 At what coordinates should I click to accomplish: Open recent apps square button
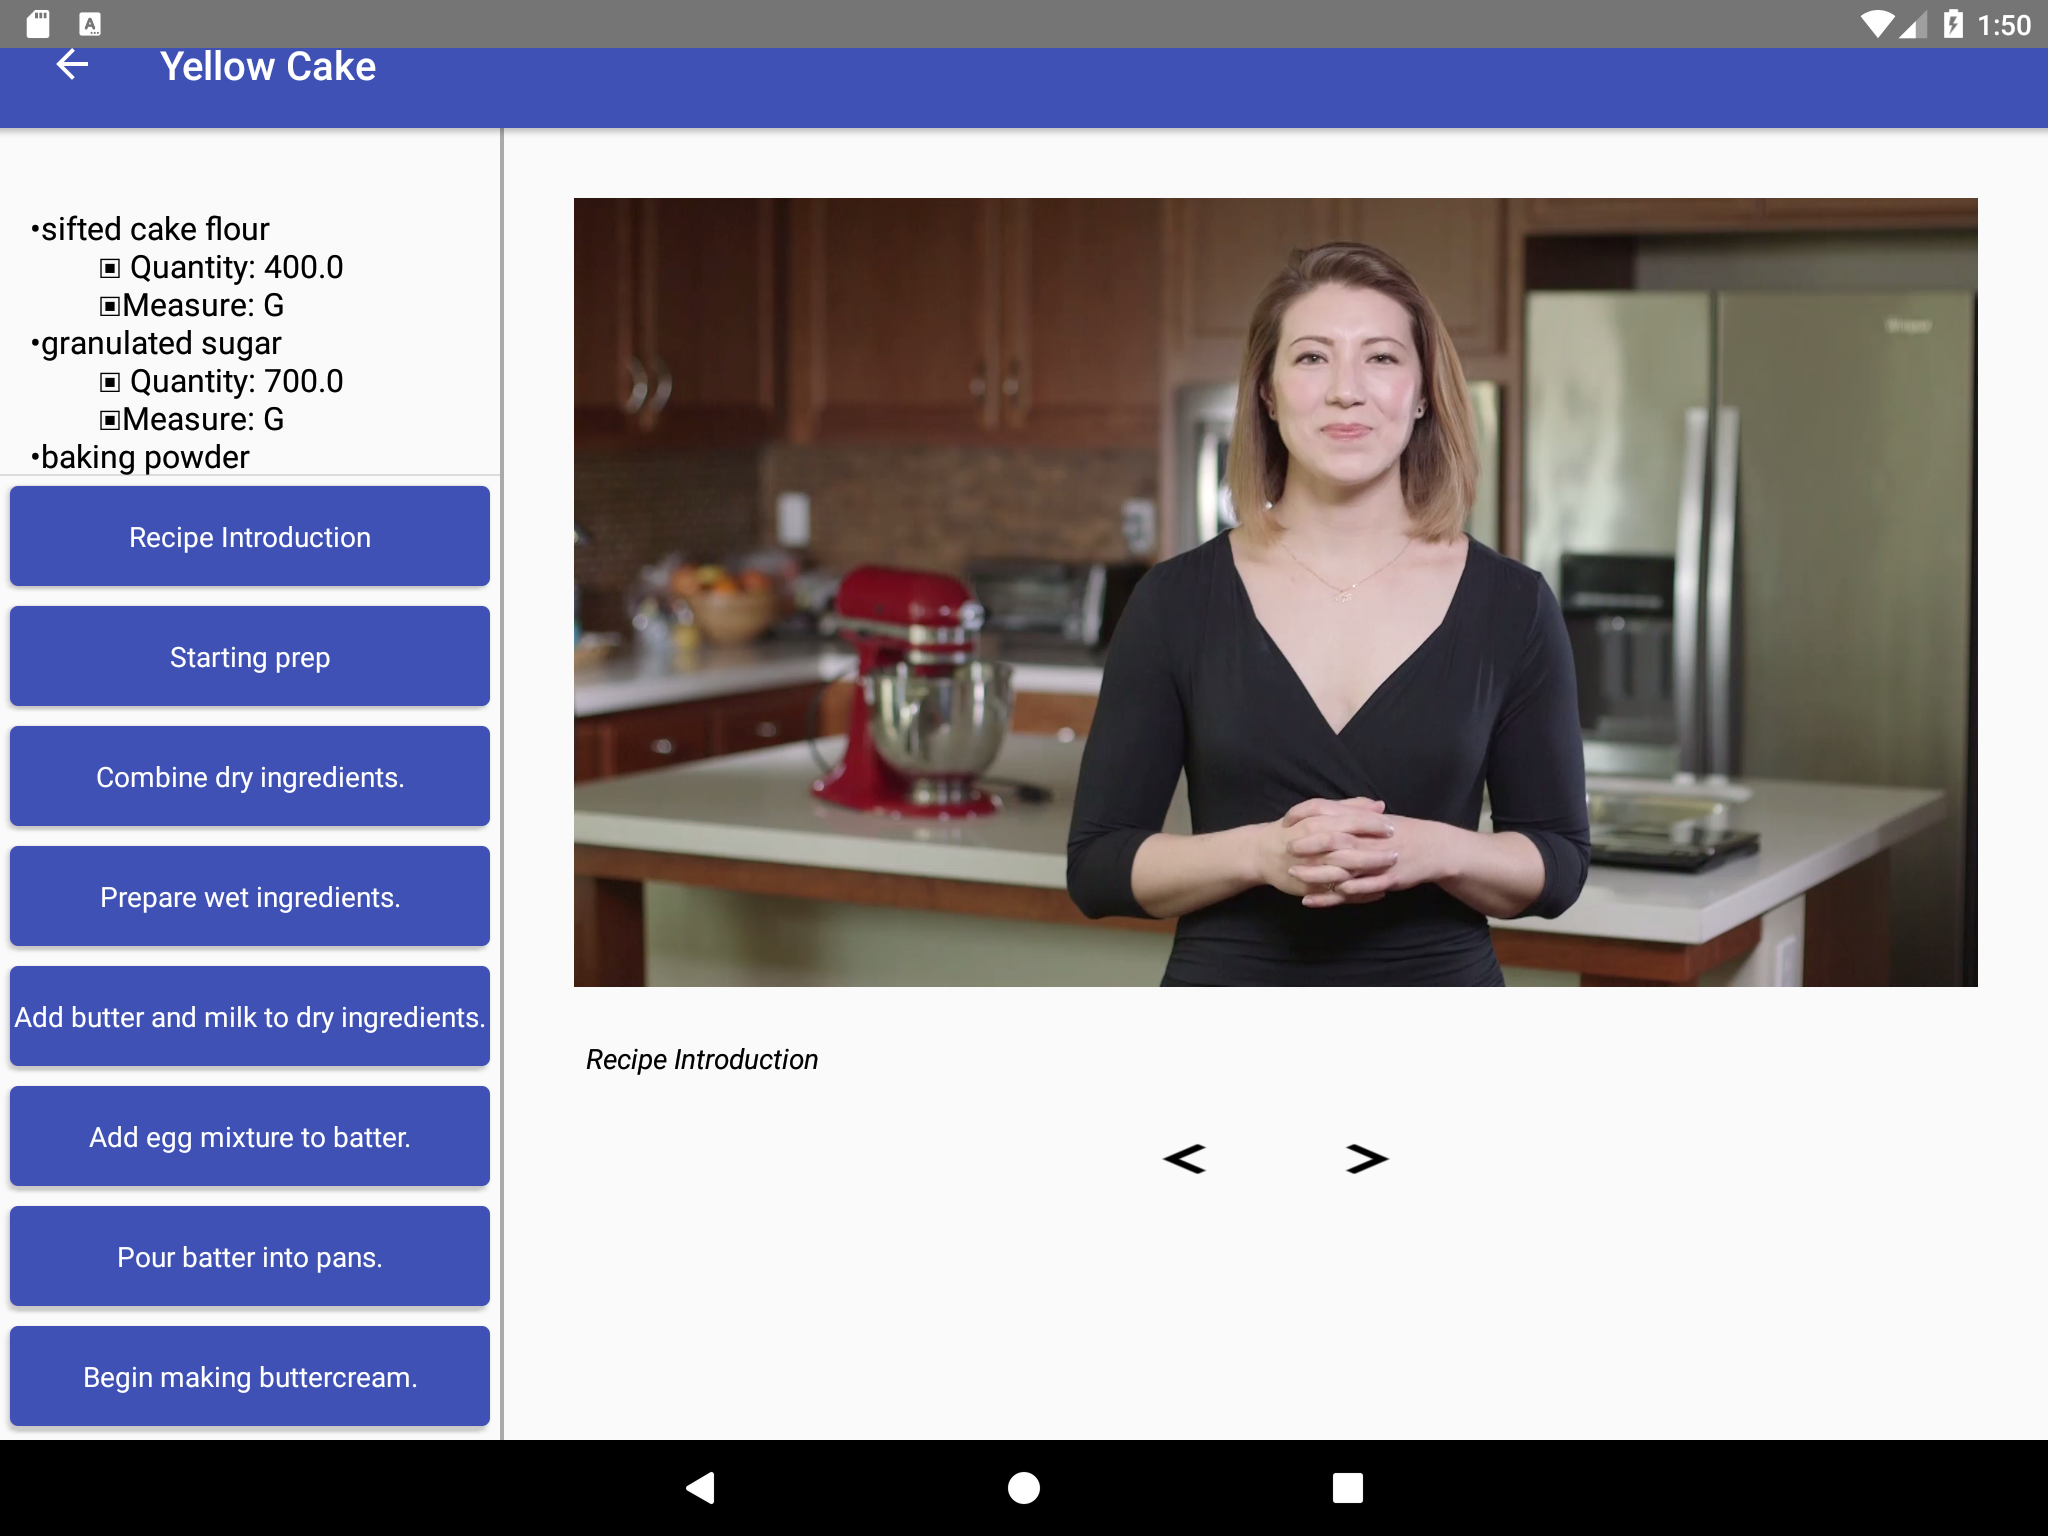(x=1347, y=1488)
